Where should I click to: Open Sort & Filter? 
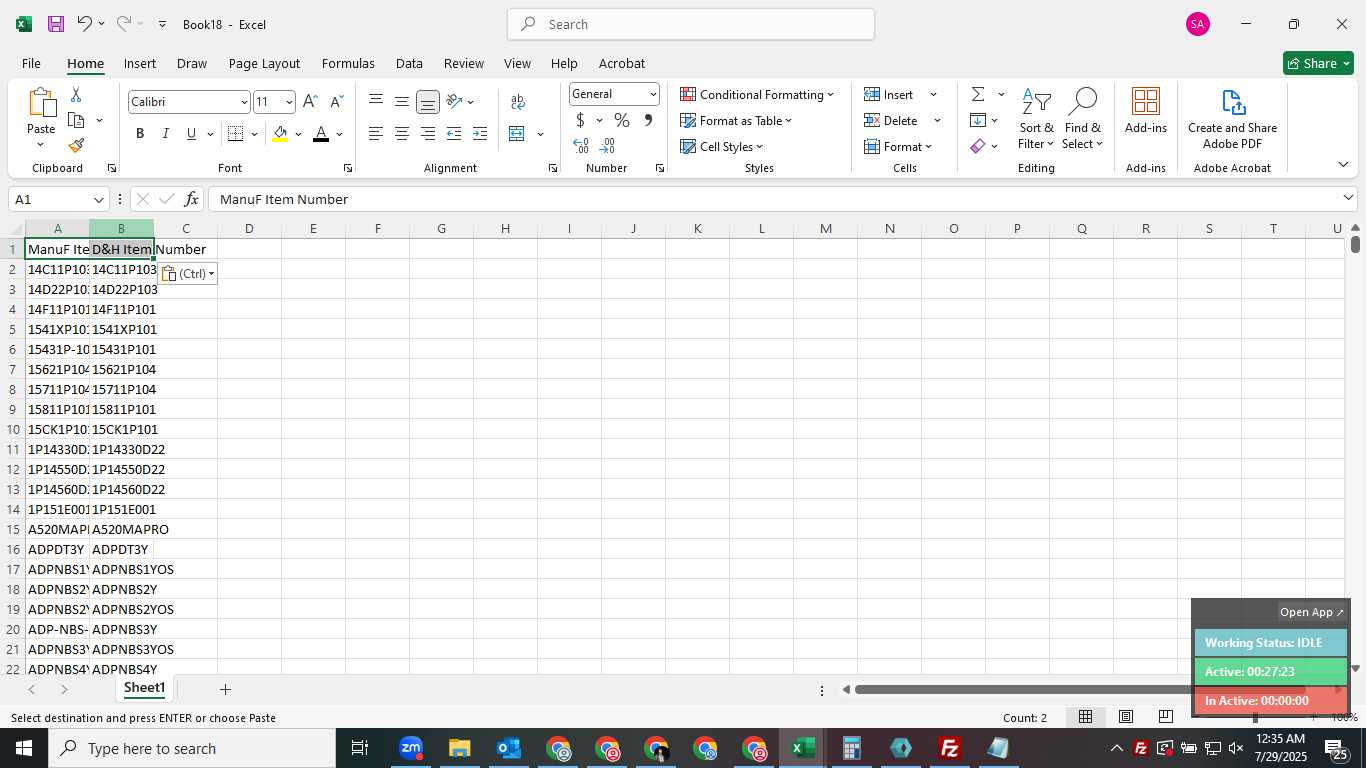(x=1036, y=120)
